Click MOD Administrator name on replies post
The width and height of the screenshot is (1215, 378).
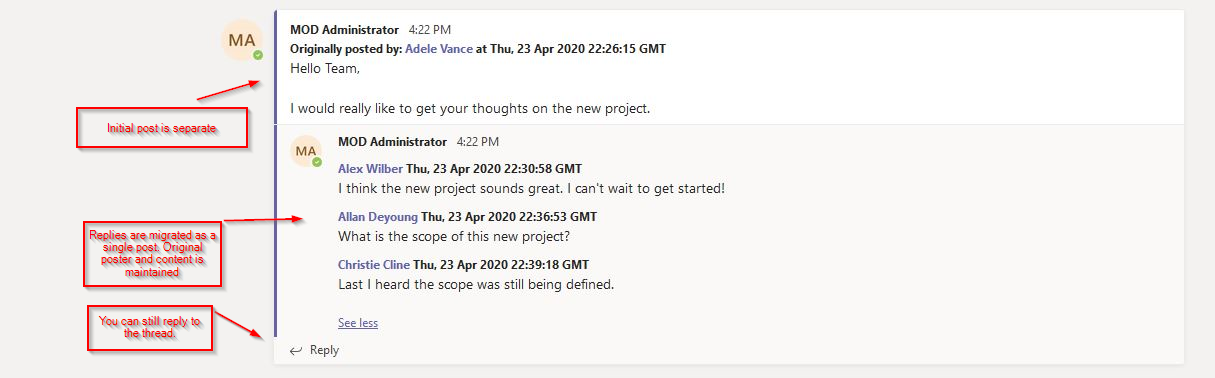pos(393,142)
